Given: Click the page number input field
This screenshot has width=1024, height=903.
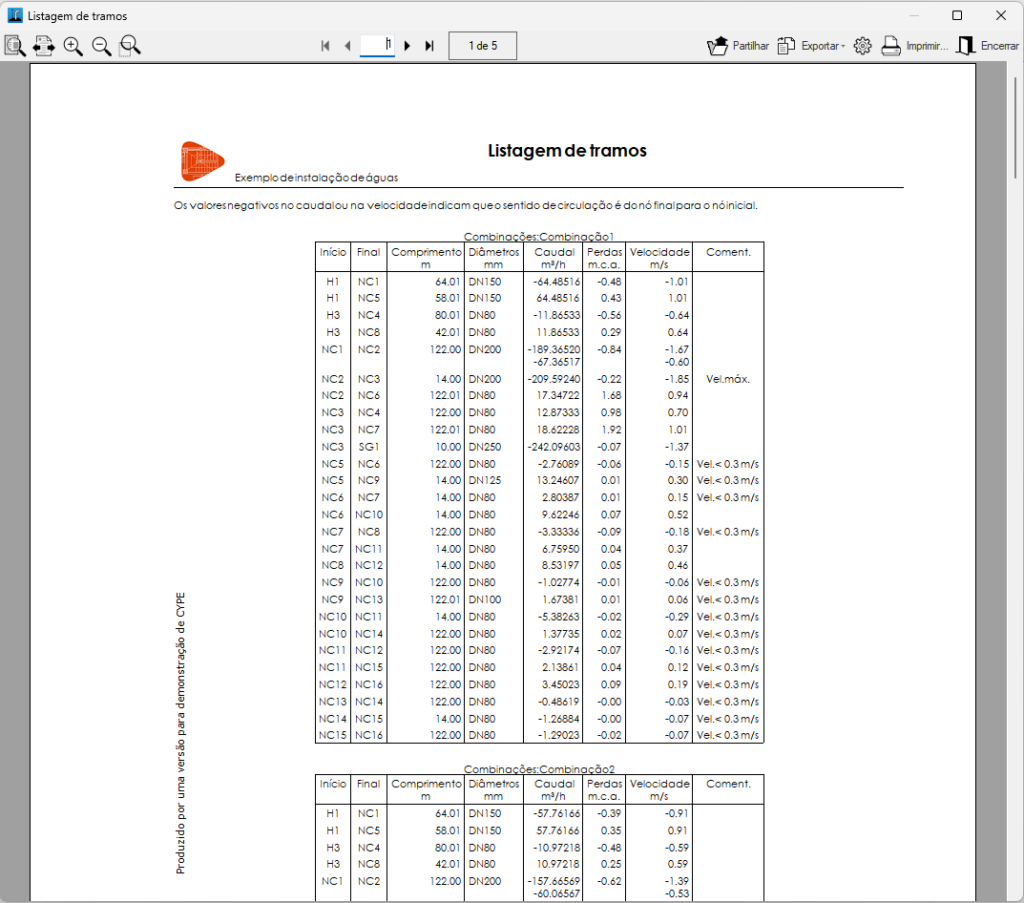Looking at the screenshot, I should (377, 45).
